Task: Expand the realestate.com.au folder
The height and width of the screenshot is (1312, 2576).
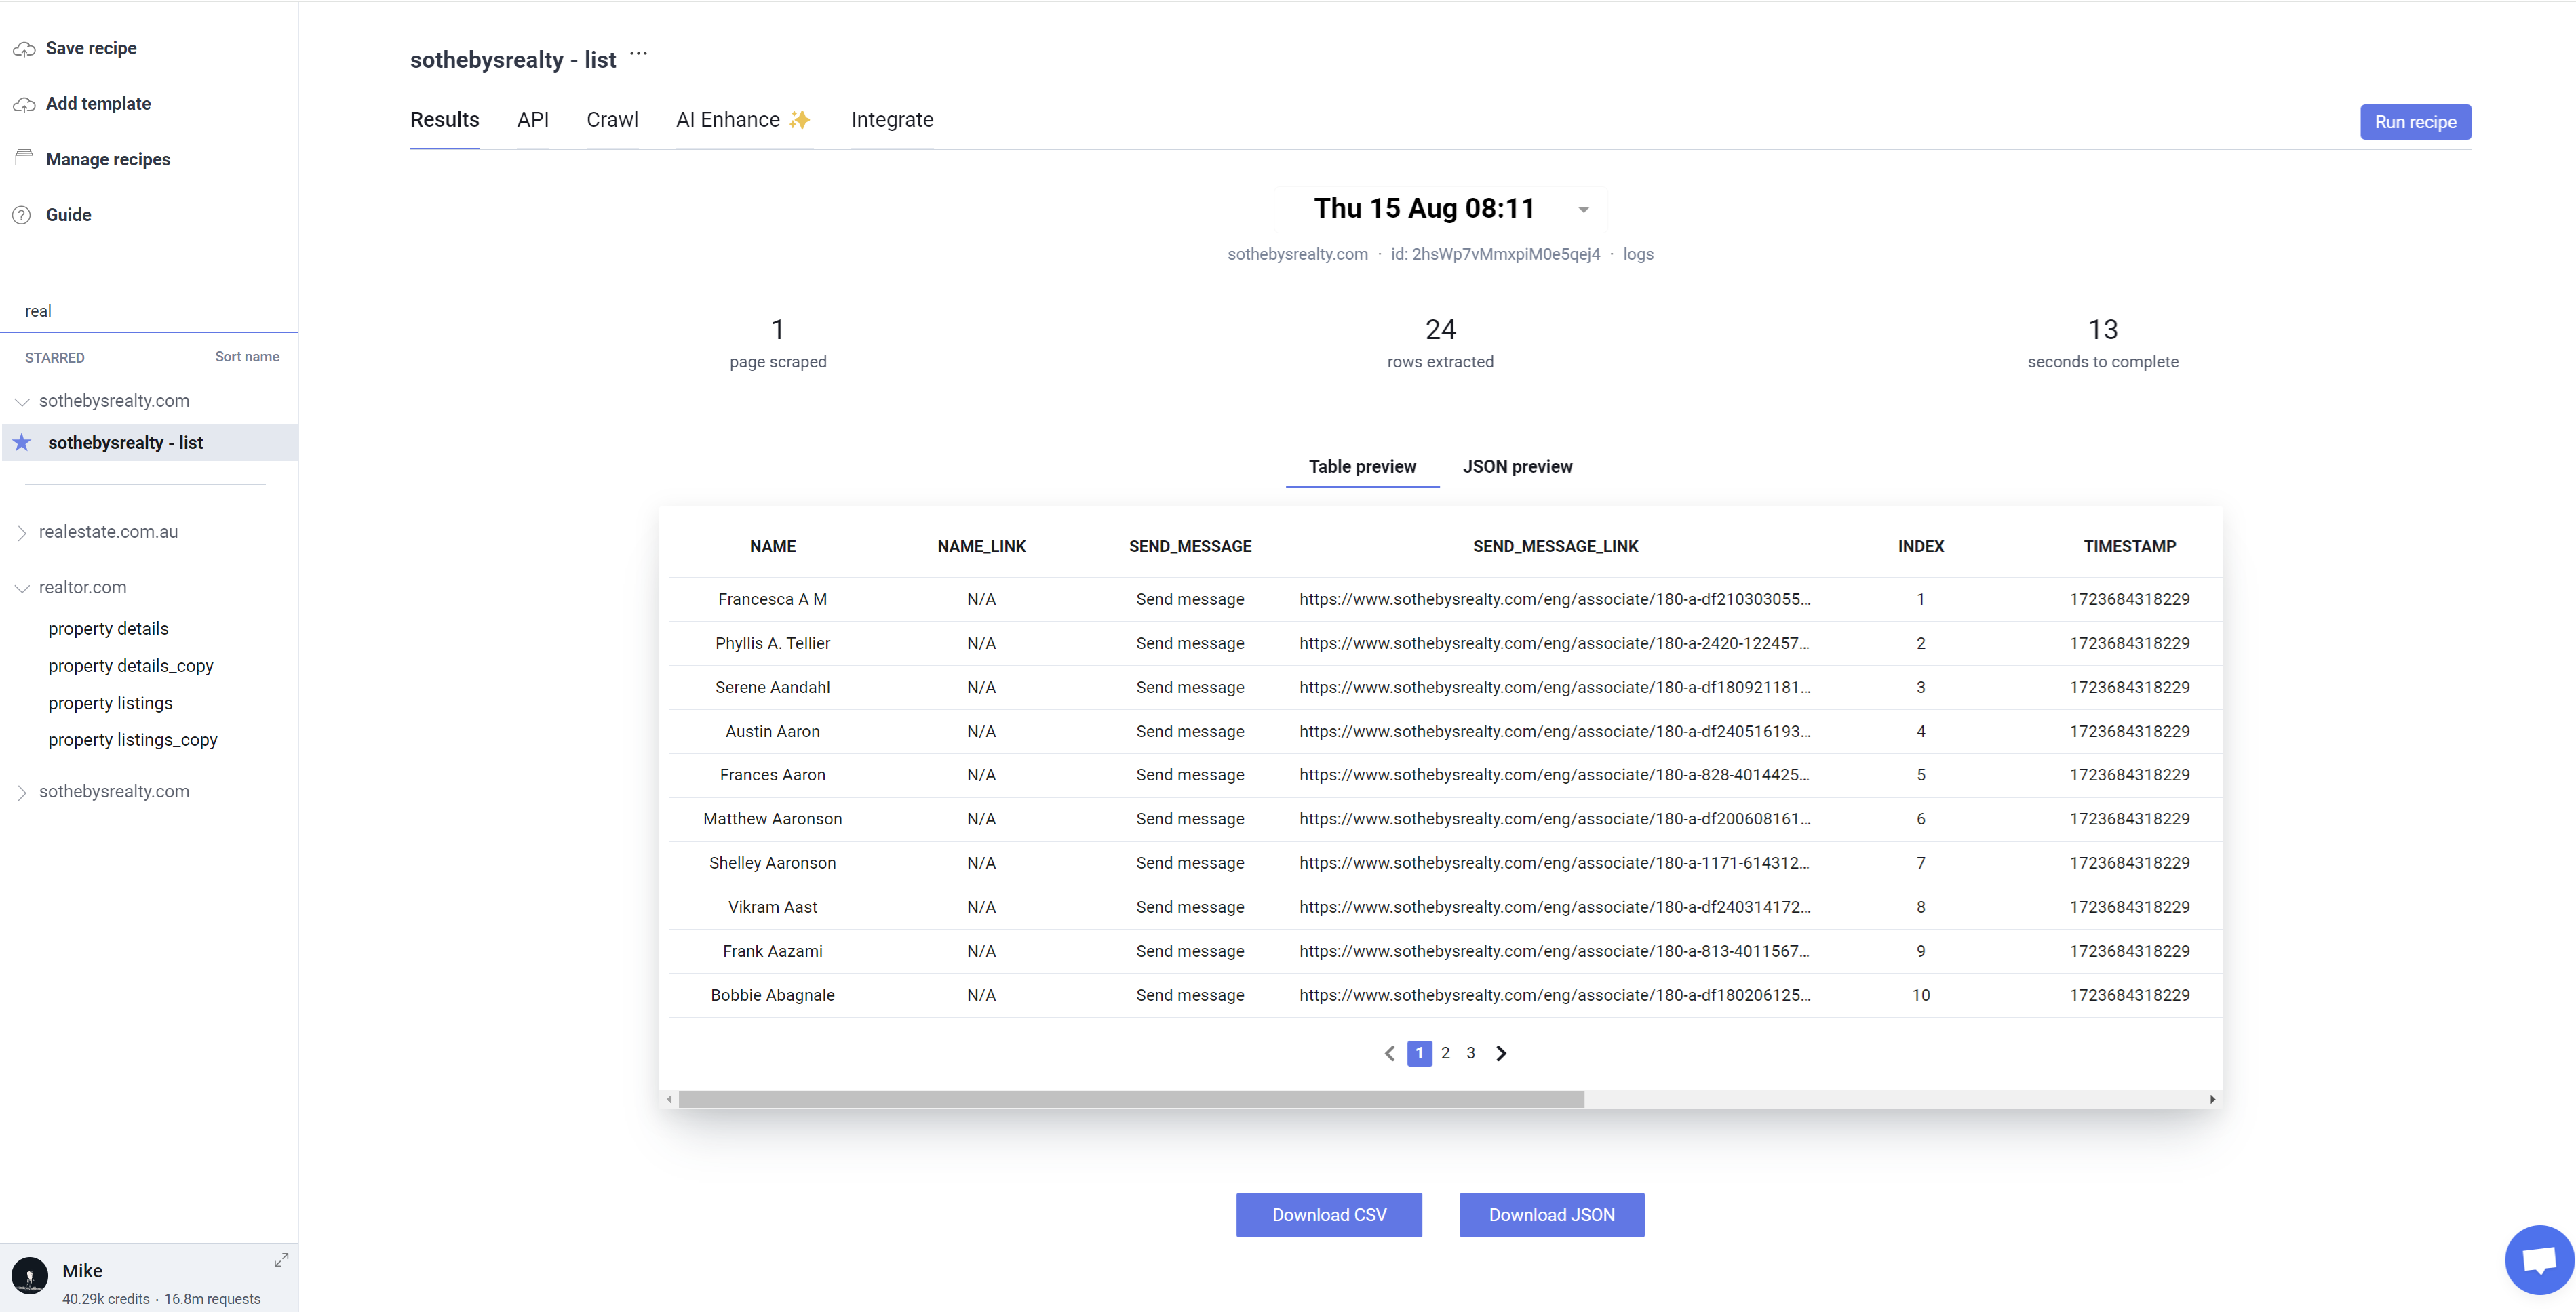Action: (22, 533)
